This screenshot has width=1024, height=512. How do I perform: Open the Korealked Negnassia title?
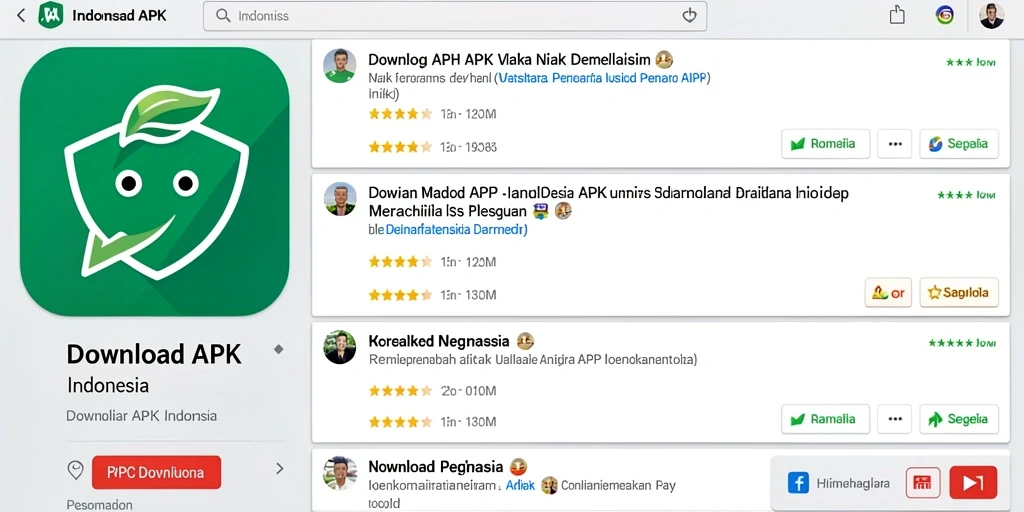click(x=439, y=341)
